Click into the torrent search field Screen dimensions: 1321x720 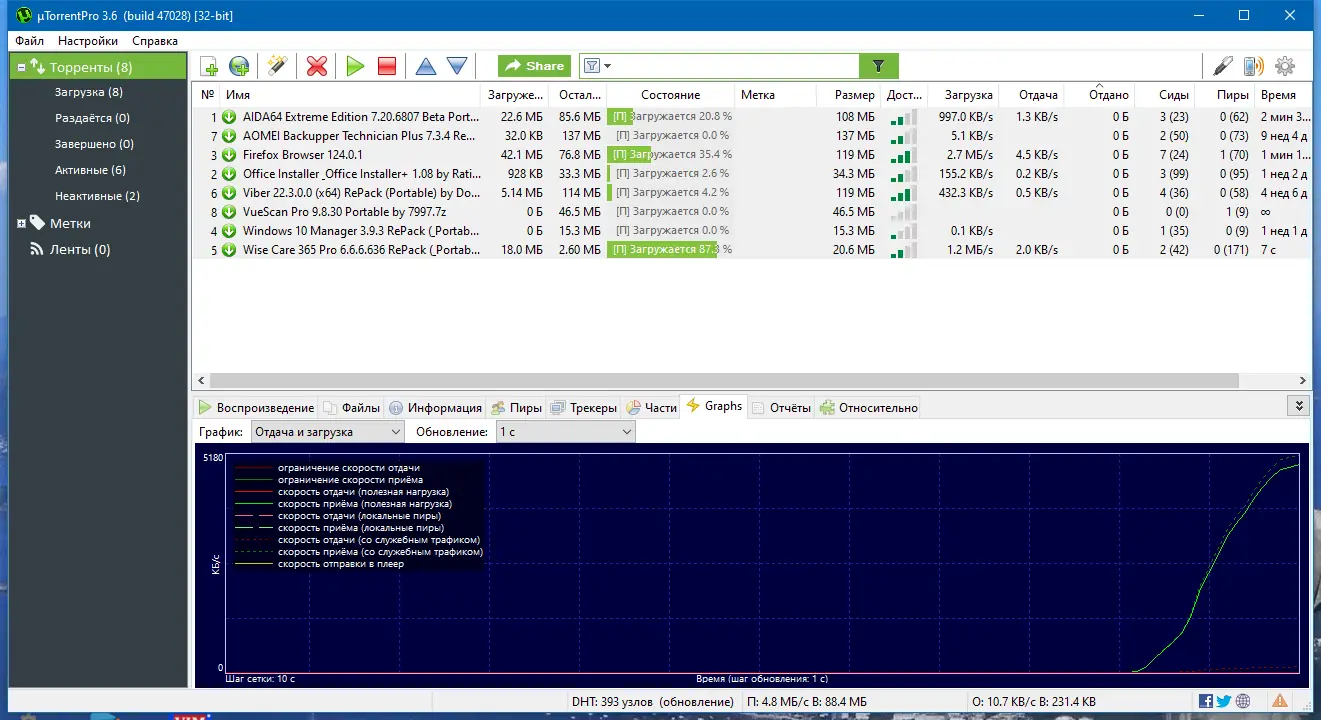coord(735,66)
